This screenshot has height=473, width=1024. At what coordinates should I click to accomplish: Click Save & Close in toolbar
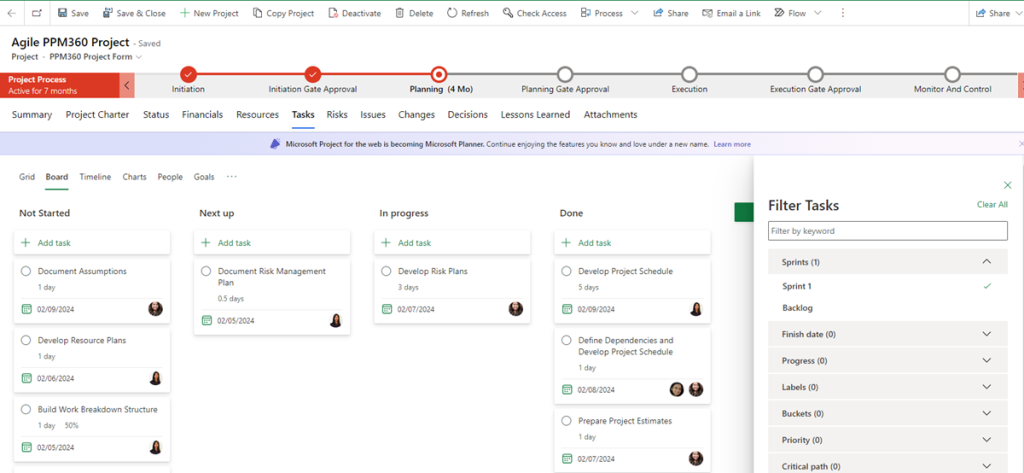point(134,13)
